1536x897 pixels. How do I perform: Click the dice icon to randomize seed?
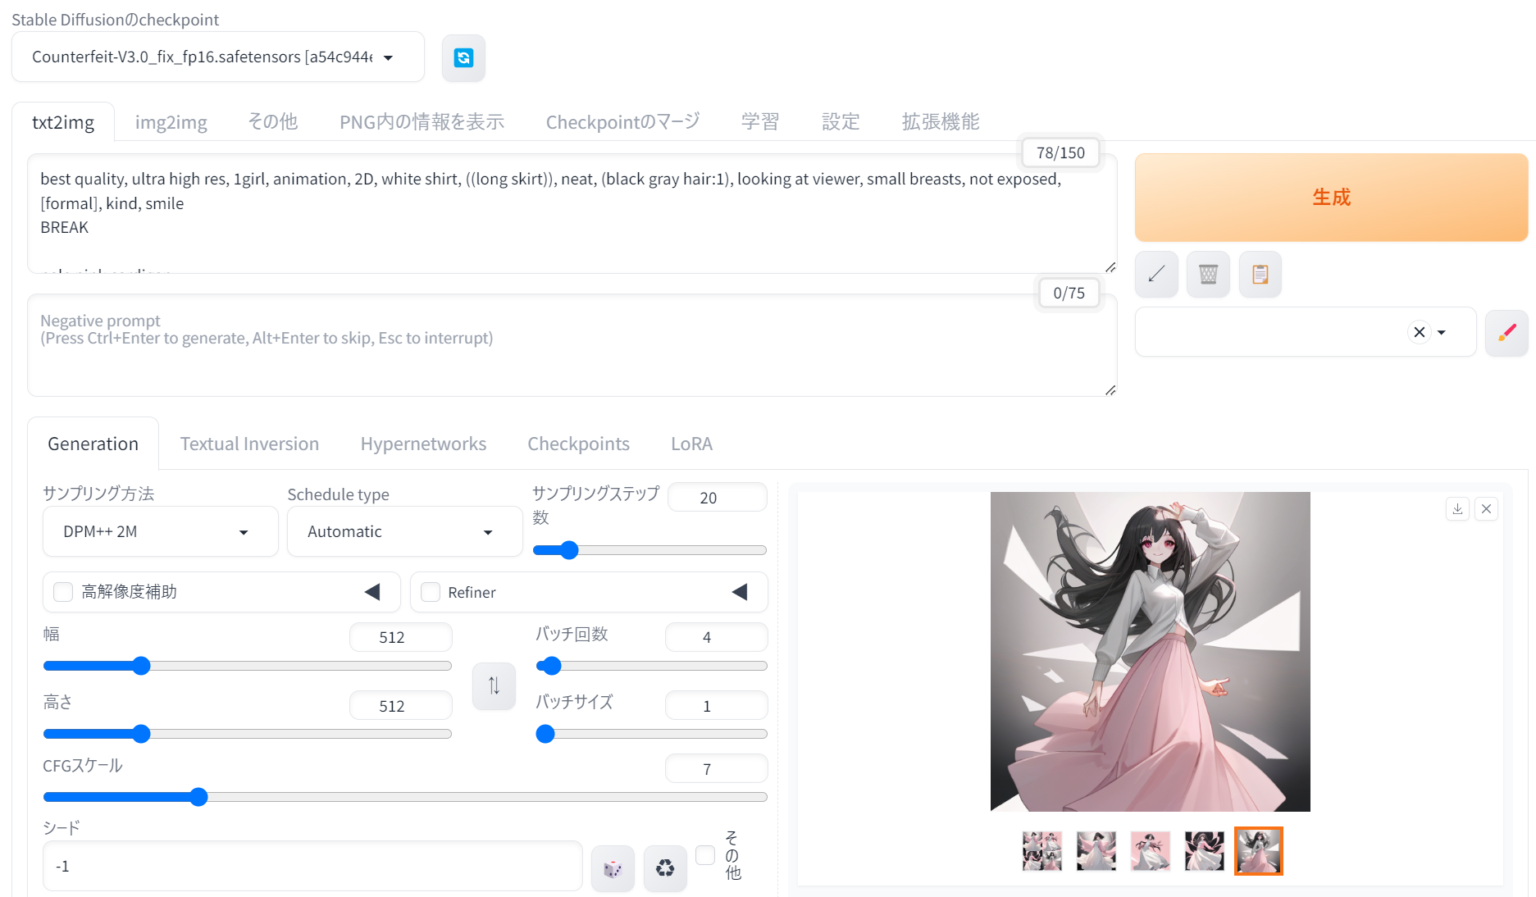(x=612, y=868)
